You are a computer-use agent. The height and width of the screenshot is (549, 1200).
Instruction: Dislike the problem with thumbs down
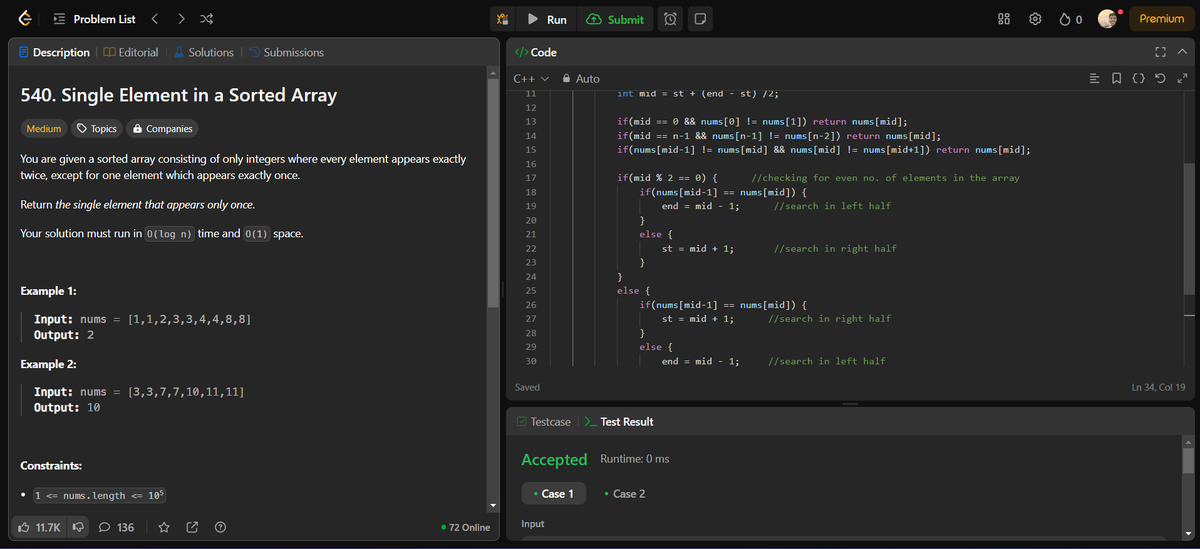click(76, 527)
